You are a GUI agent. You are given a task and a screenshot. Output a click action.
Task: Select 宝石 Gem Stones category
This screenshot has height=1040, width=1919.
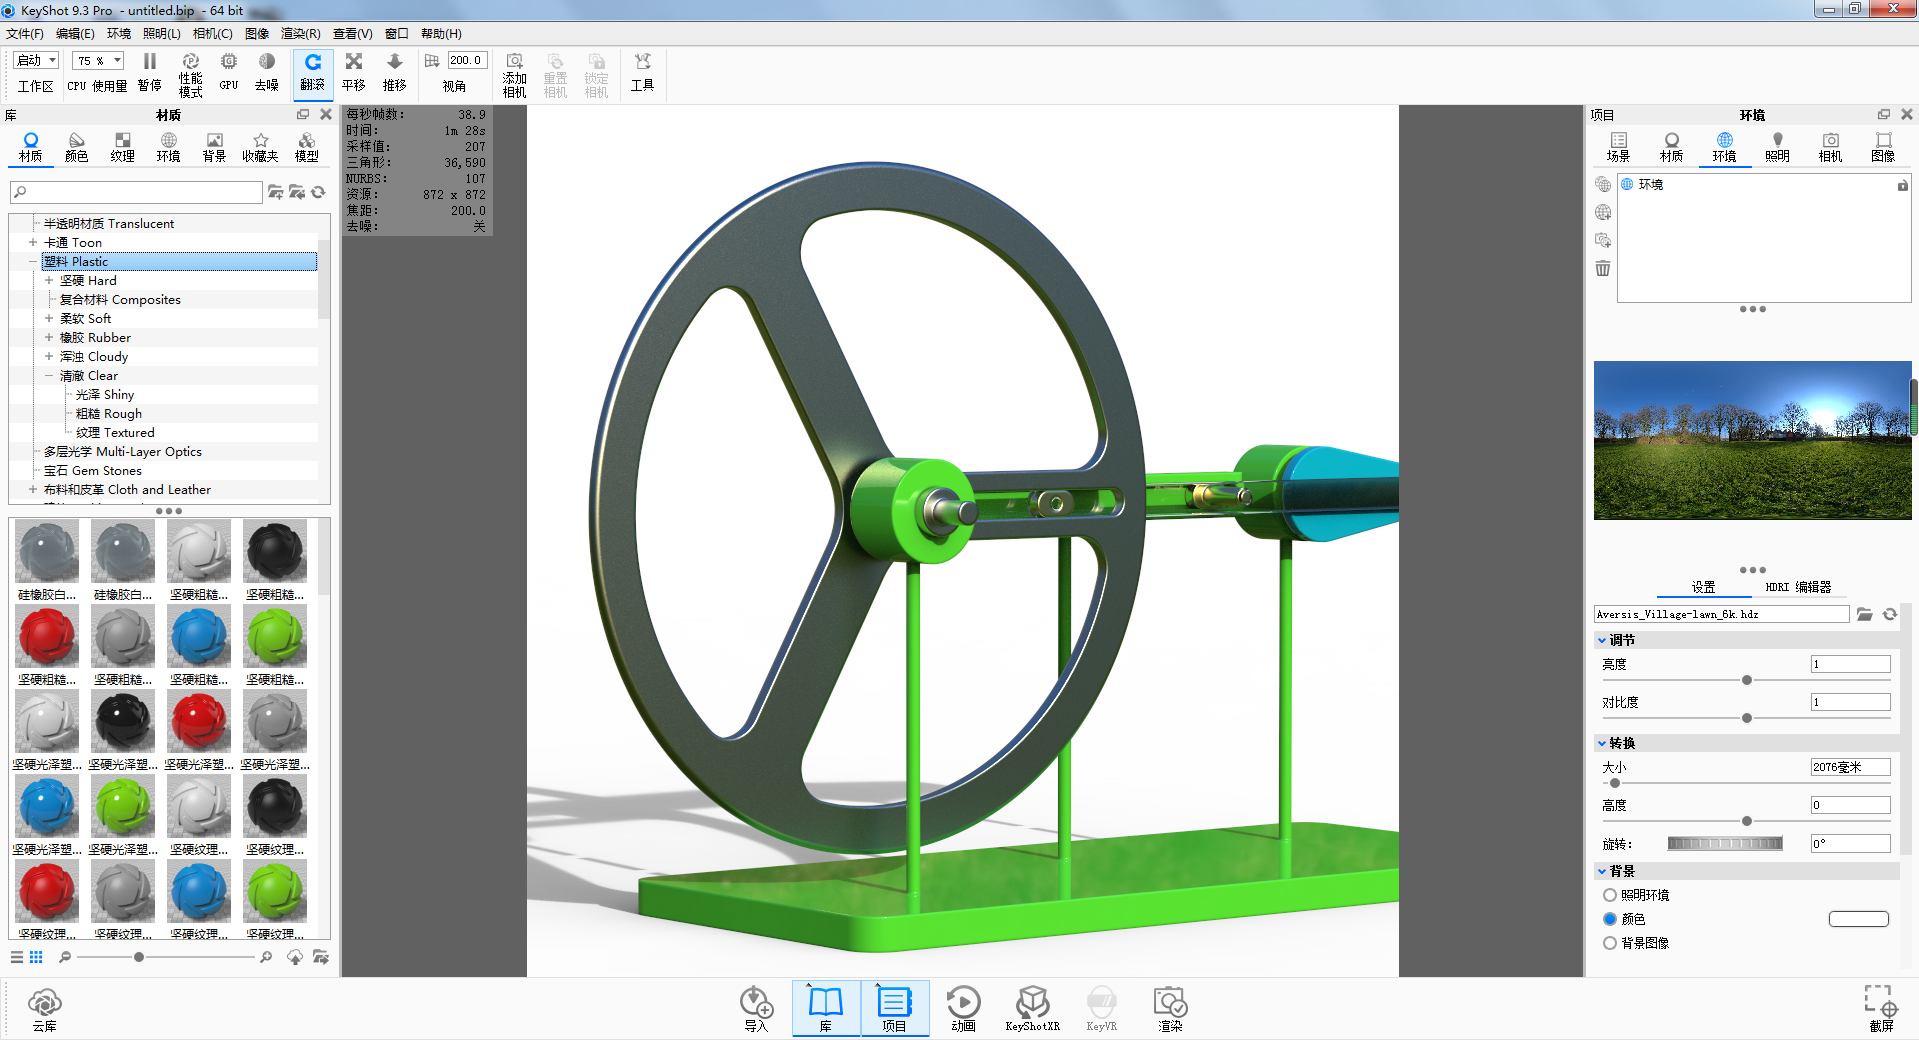click(93, 470)
